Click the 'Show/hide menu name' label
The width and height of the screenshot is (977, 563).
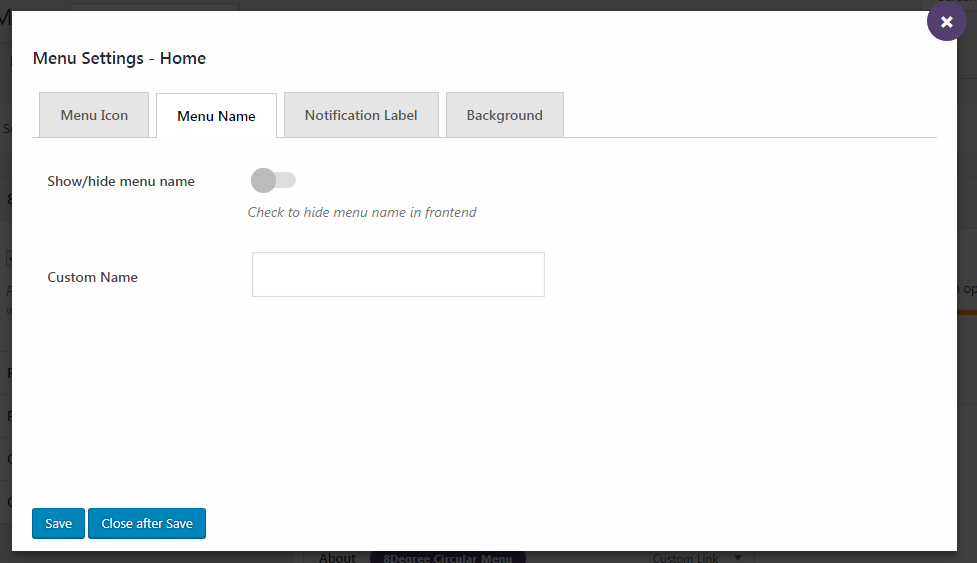pos(121,181)
